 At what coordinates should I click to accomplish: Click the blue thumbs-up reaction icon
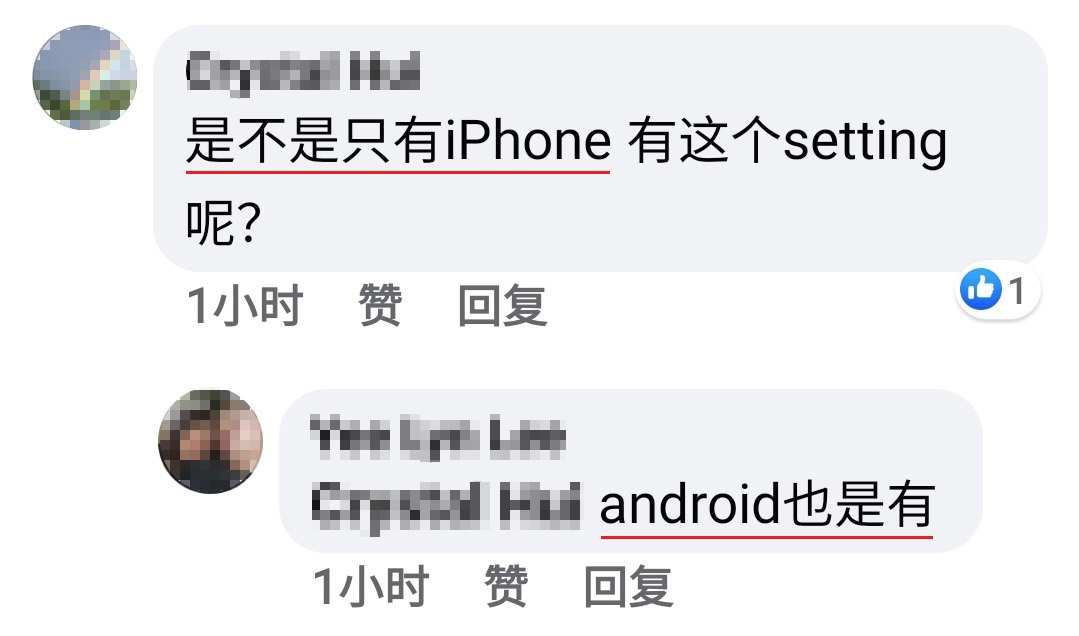981,289
